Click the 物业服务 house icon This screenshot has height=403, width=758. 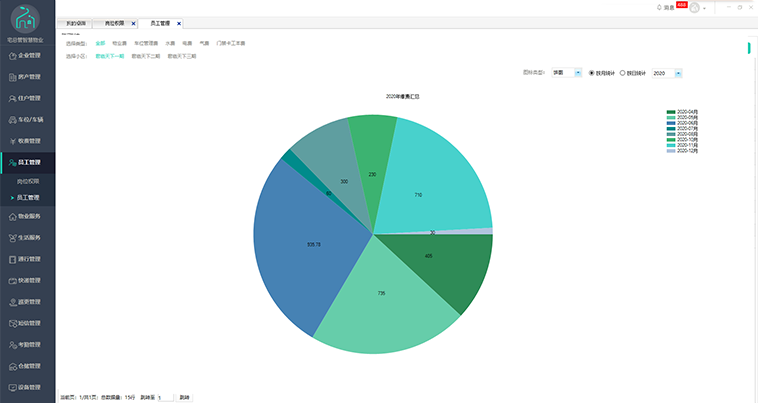12,216
